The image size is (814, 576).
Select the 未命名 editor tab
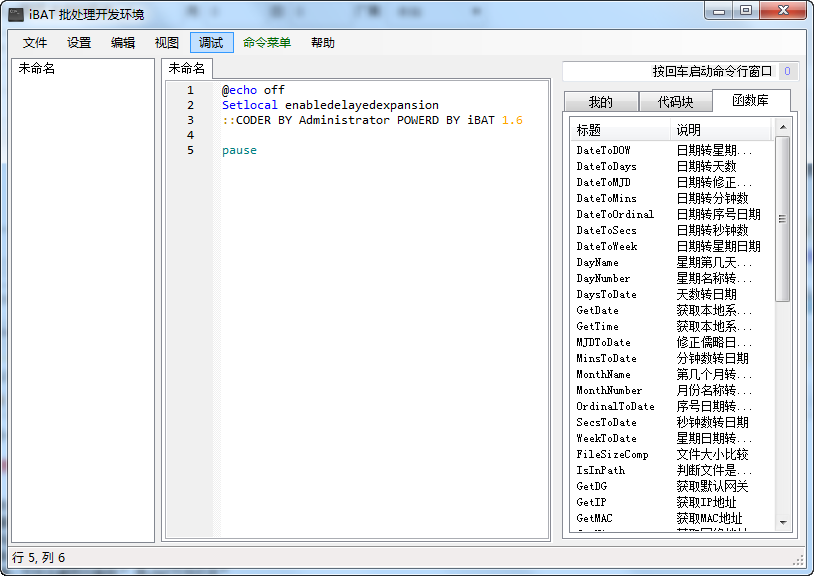[x=186, y=68]
